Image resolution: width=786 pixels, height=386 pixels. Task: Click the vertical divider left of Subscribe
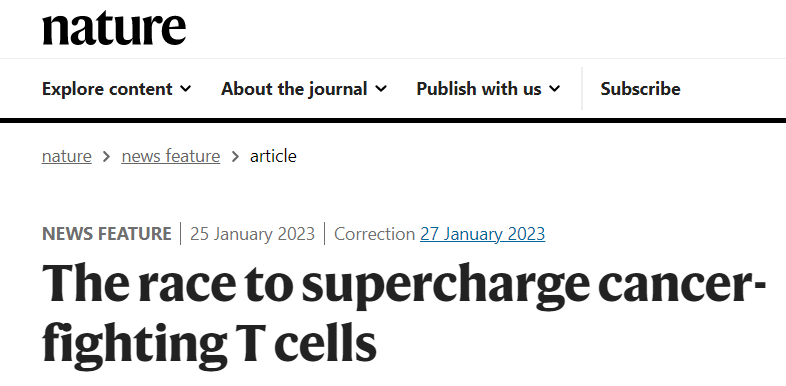582,88
